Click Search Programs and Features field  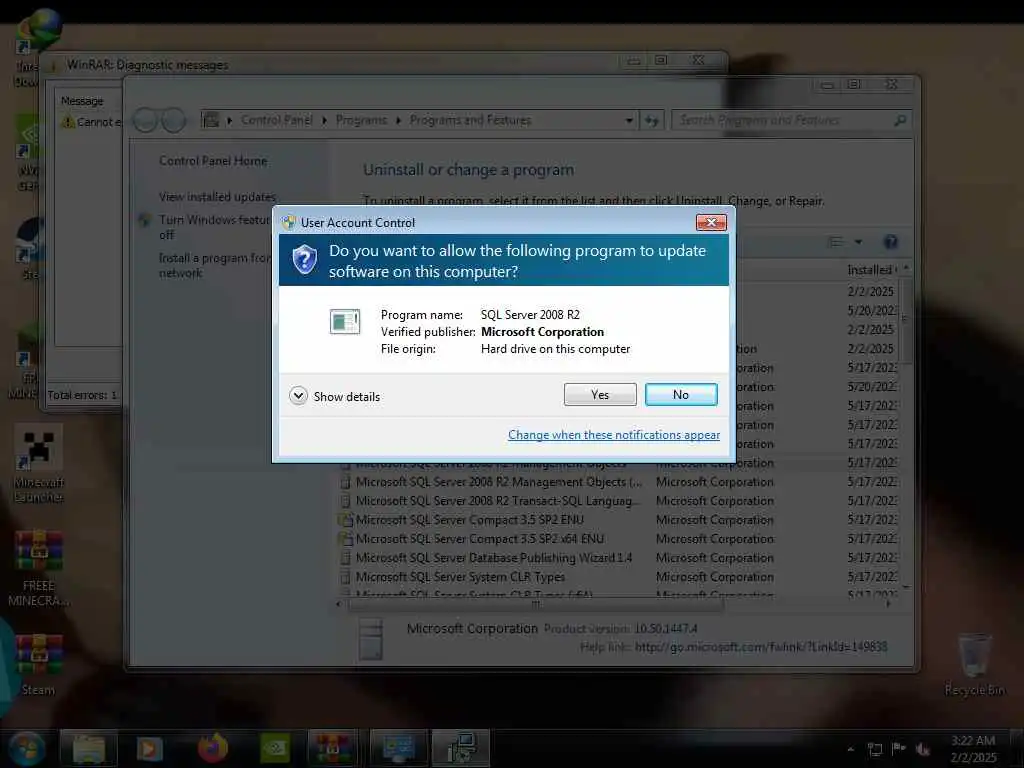point(790,120)
